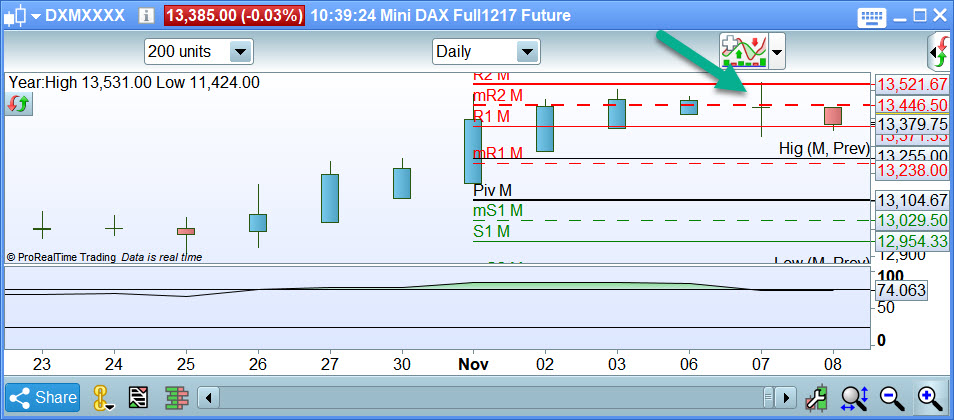
Task: Click the 13,029.50 price label
Action: pyautogui.click(x=912, y=220)
